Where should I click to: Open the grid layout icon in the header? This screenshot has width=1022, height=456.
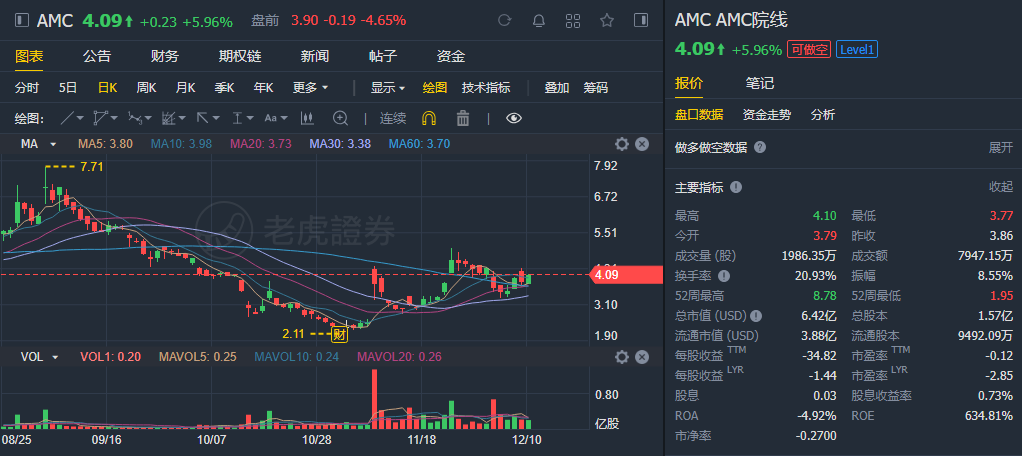click(573, 20)
